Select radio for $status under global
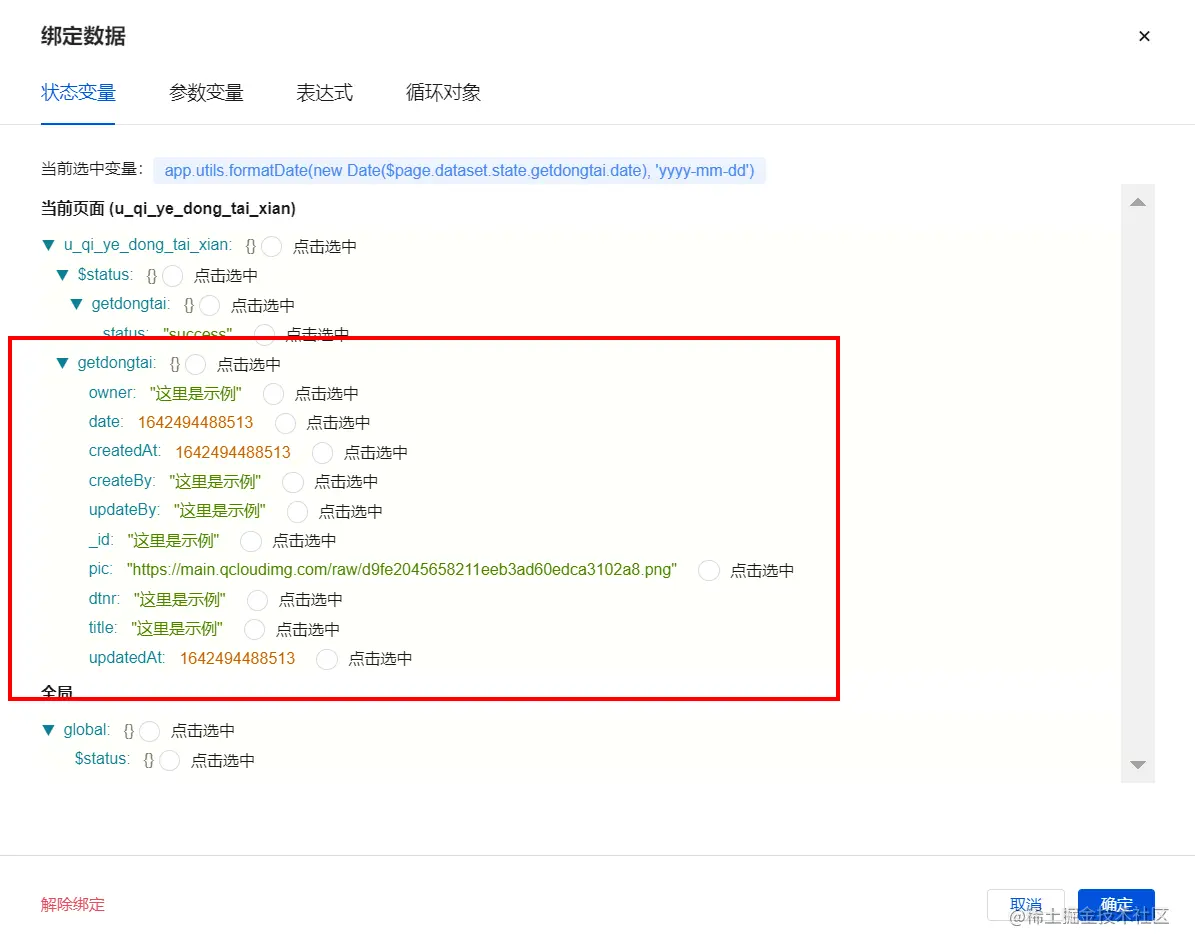Viewport: 1195px width, 952px height. [169, 760]
